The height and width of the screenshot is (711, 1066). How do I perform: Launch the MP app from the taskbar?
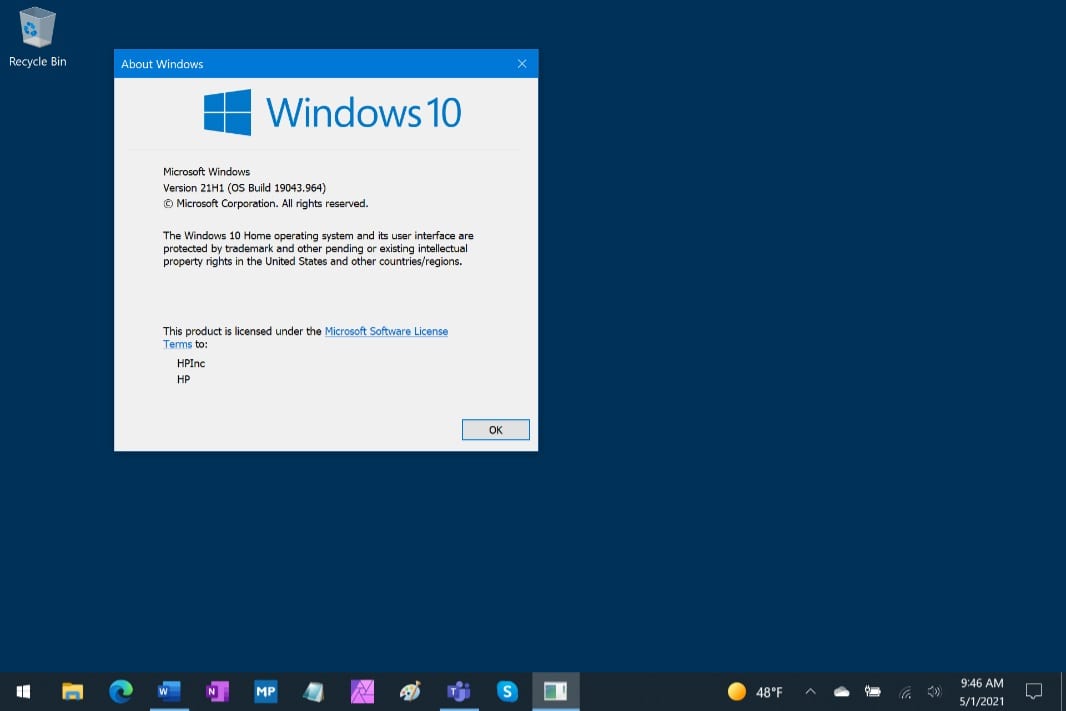coord(265,691)
